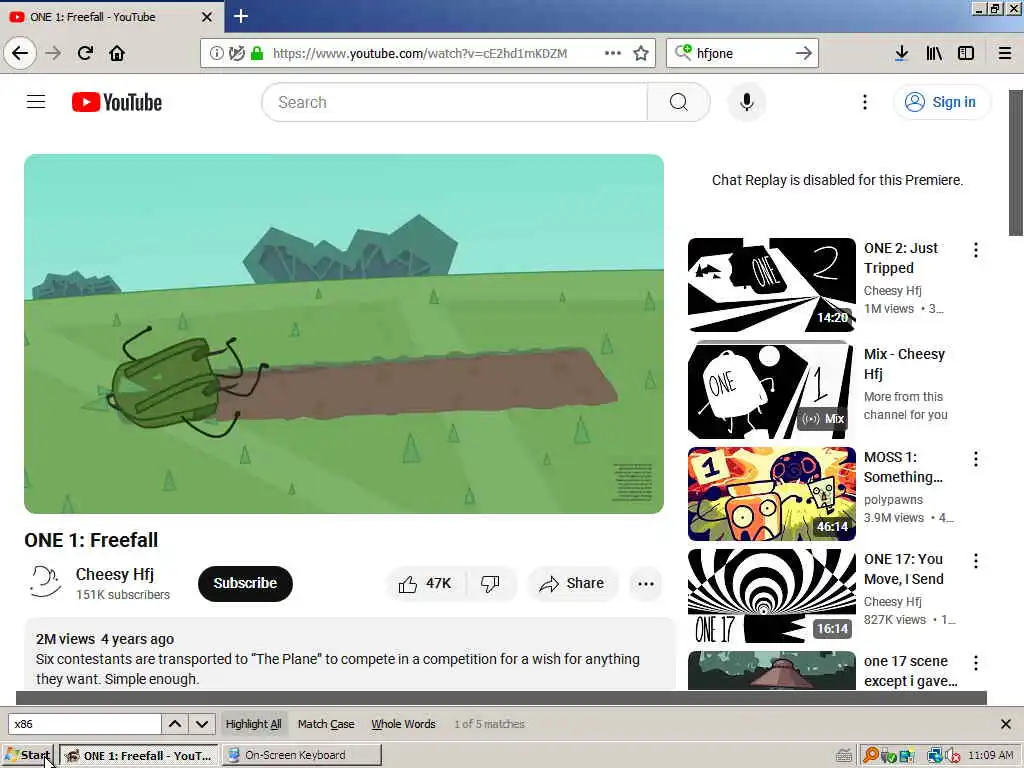
Task: Go back with the browser back arrow
Action: [20, 53]
